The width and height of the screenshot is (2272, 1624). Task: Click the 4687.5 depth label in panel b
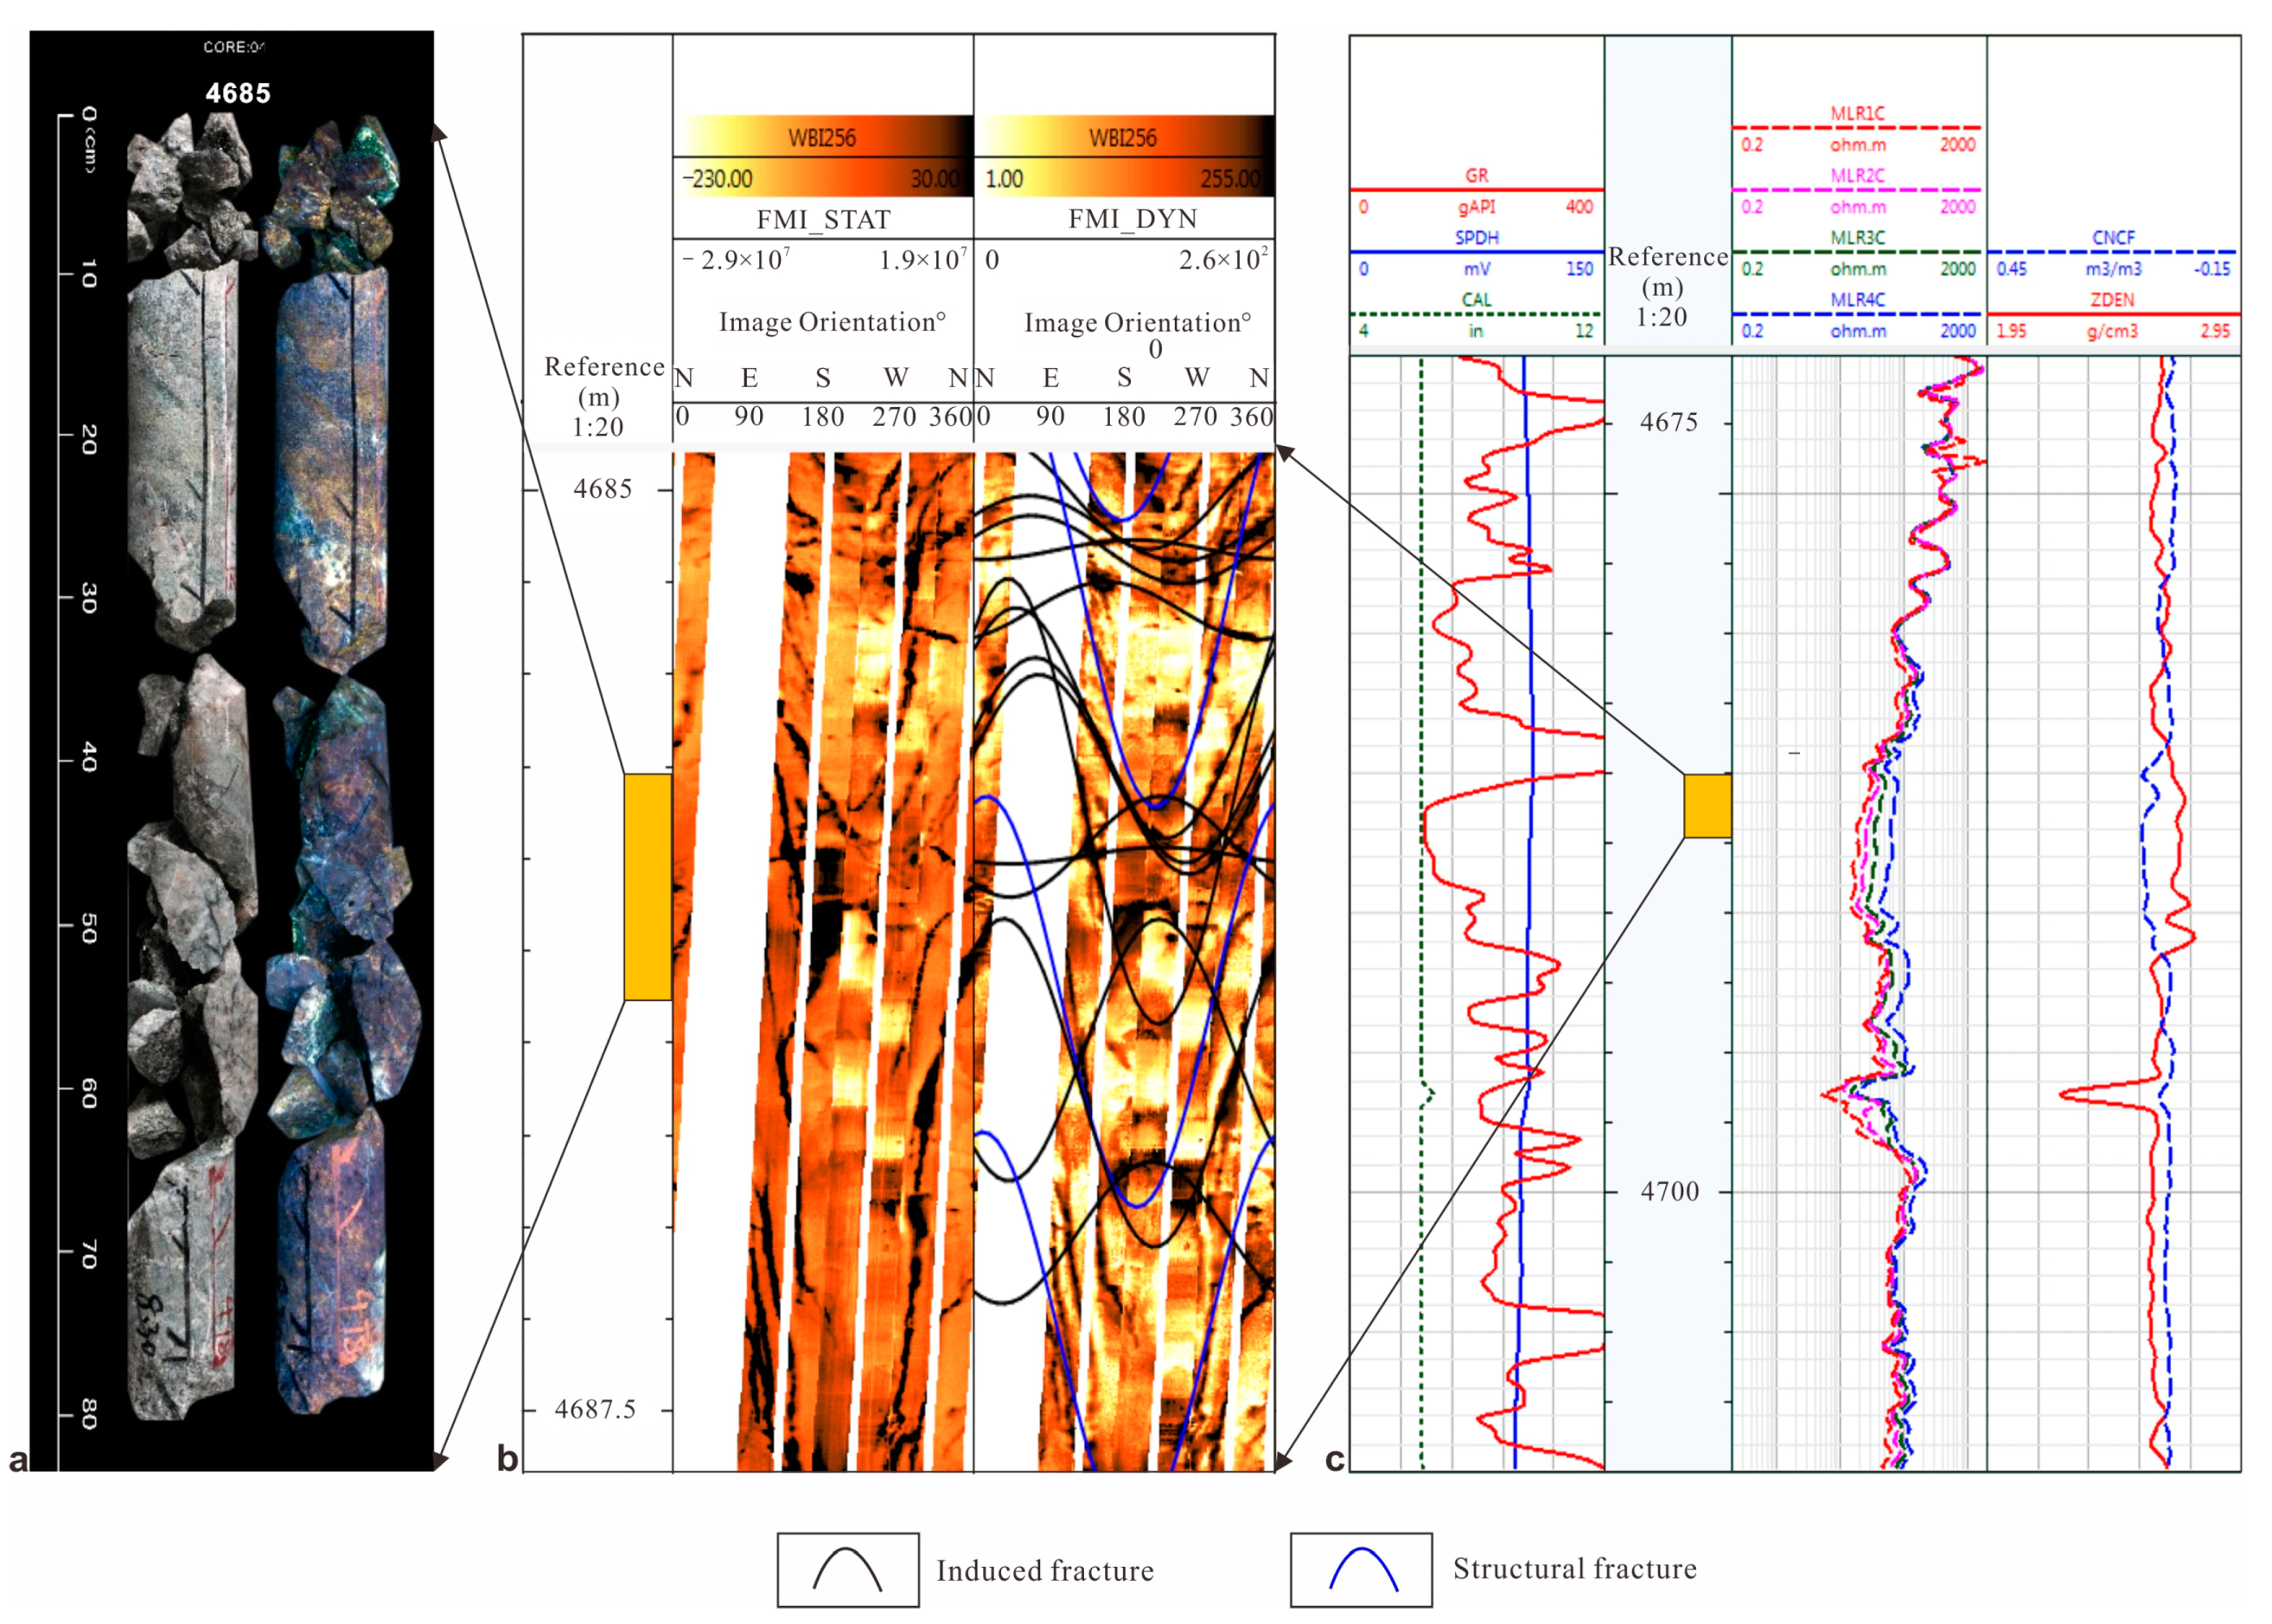[x=595, y=1409]
